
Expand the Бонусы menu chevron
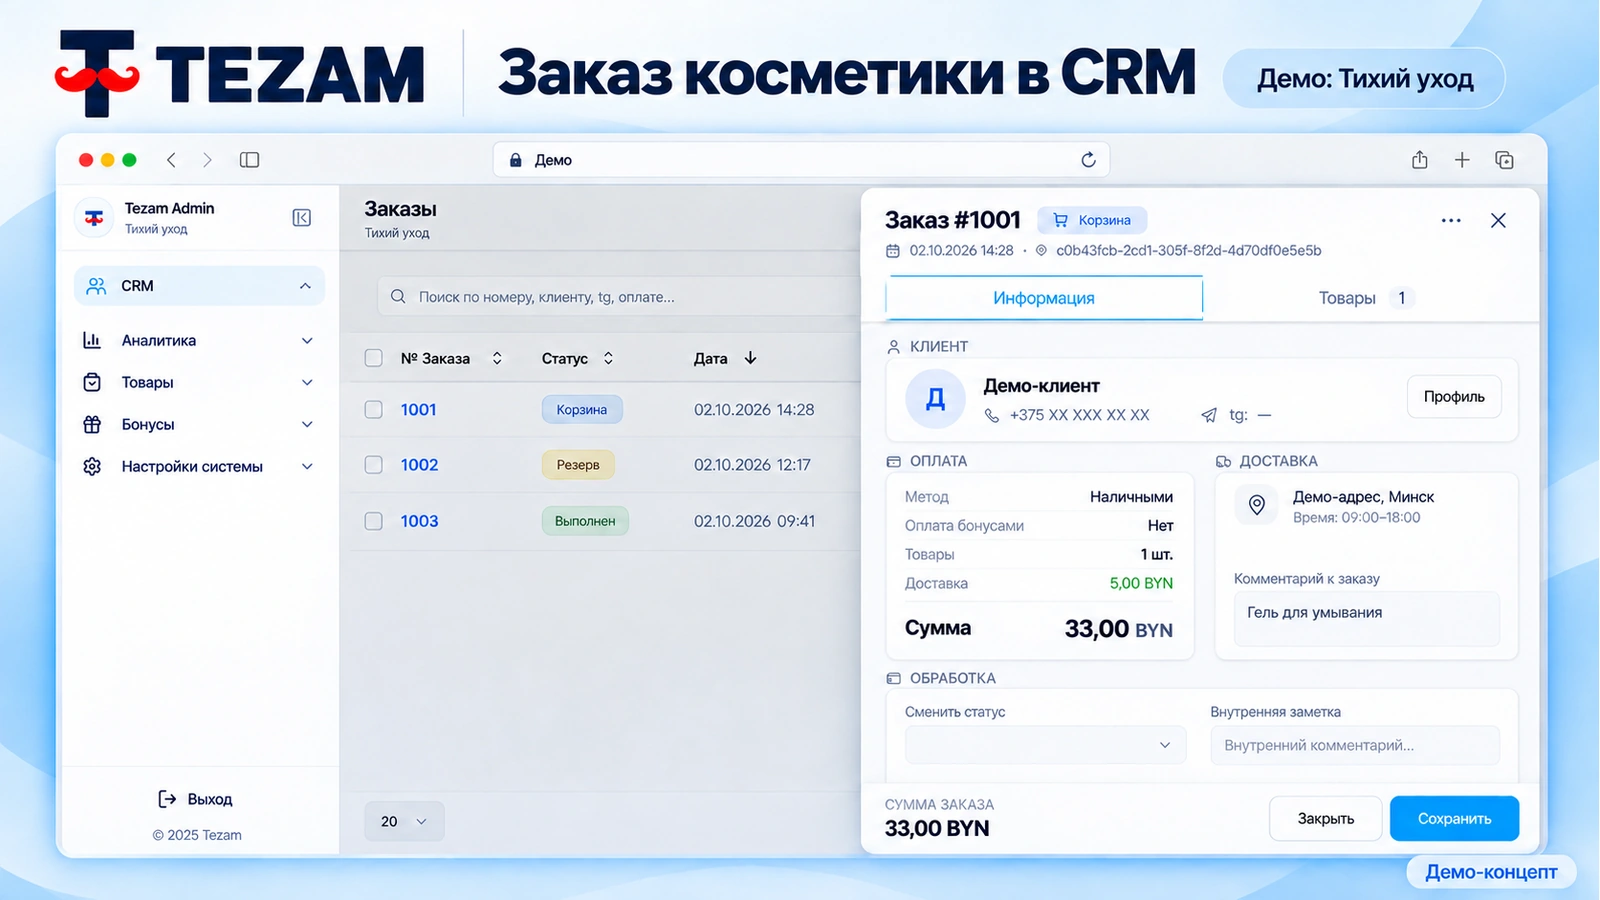(307, 424)
